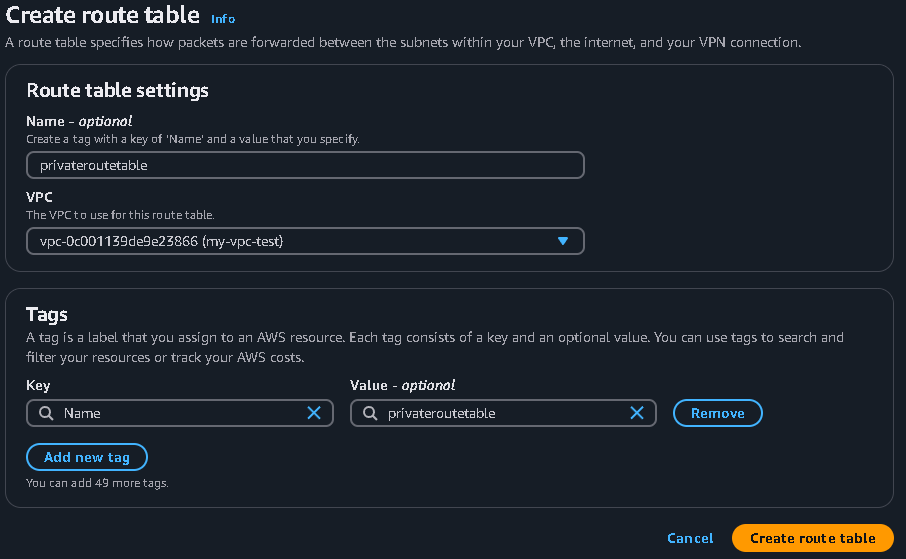Open the VPC dropdown showing my-vpc-test
This screenshot has width=906, height=559.
click(305, 241)
